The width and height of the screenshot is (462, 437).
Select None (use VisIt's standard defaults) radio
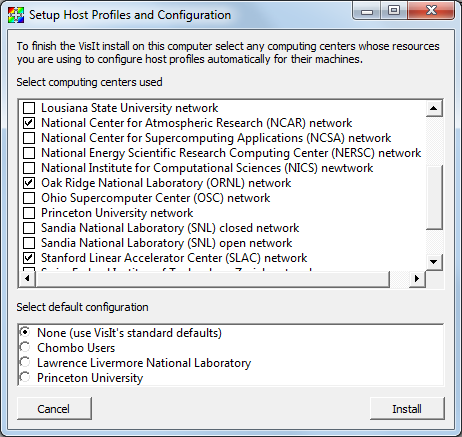pyautogui.click(x=25, y=332)
